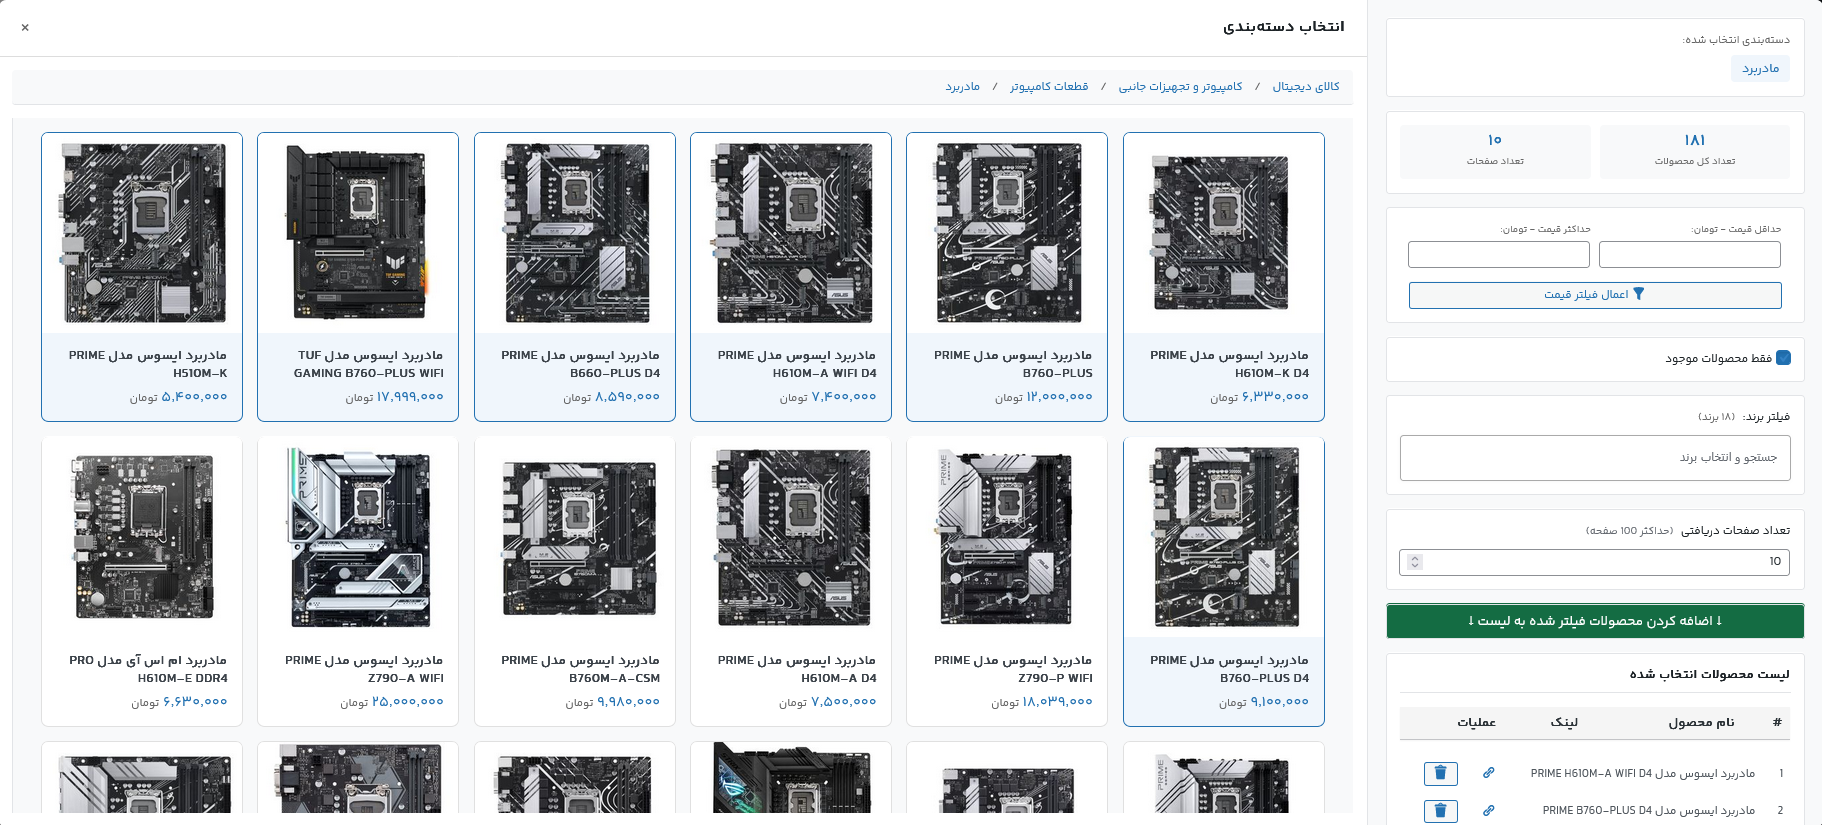
Task: Toggle the only available products checkbox
Action: click(1783, 358)
